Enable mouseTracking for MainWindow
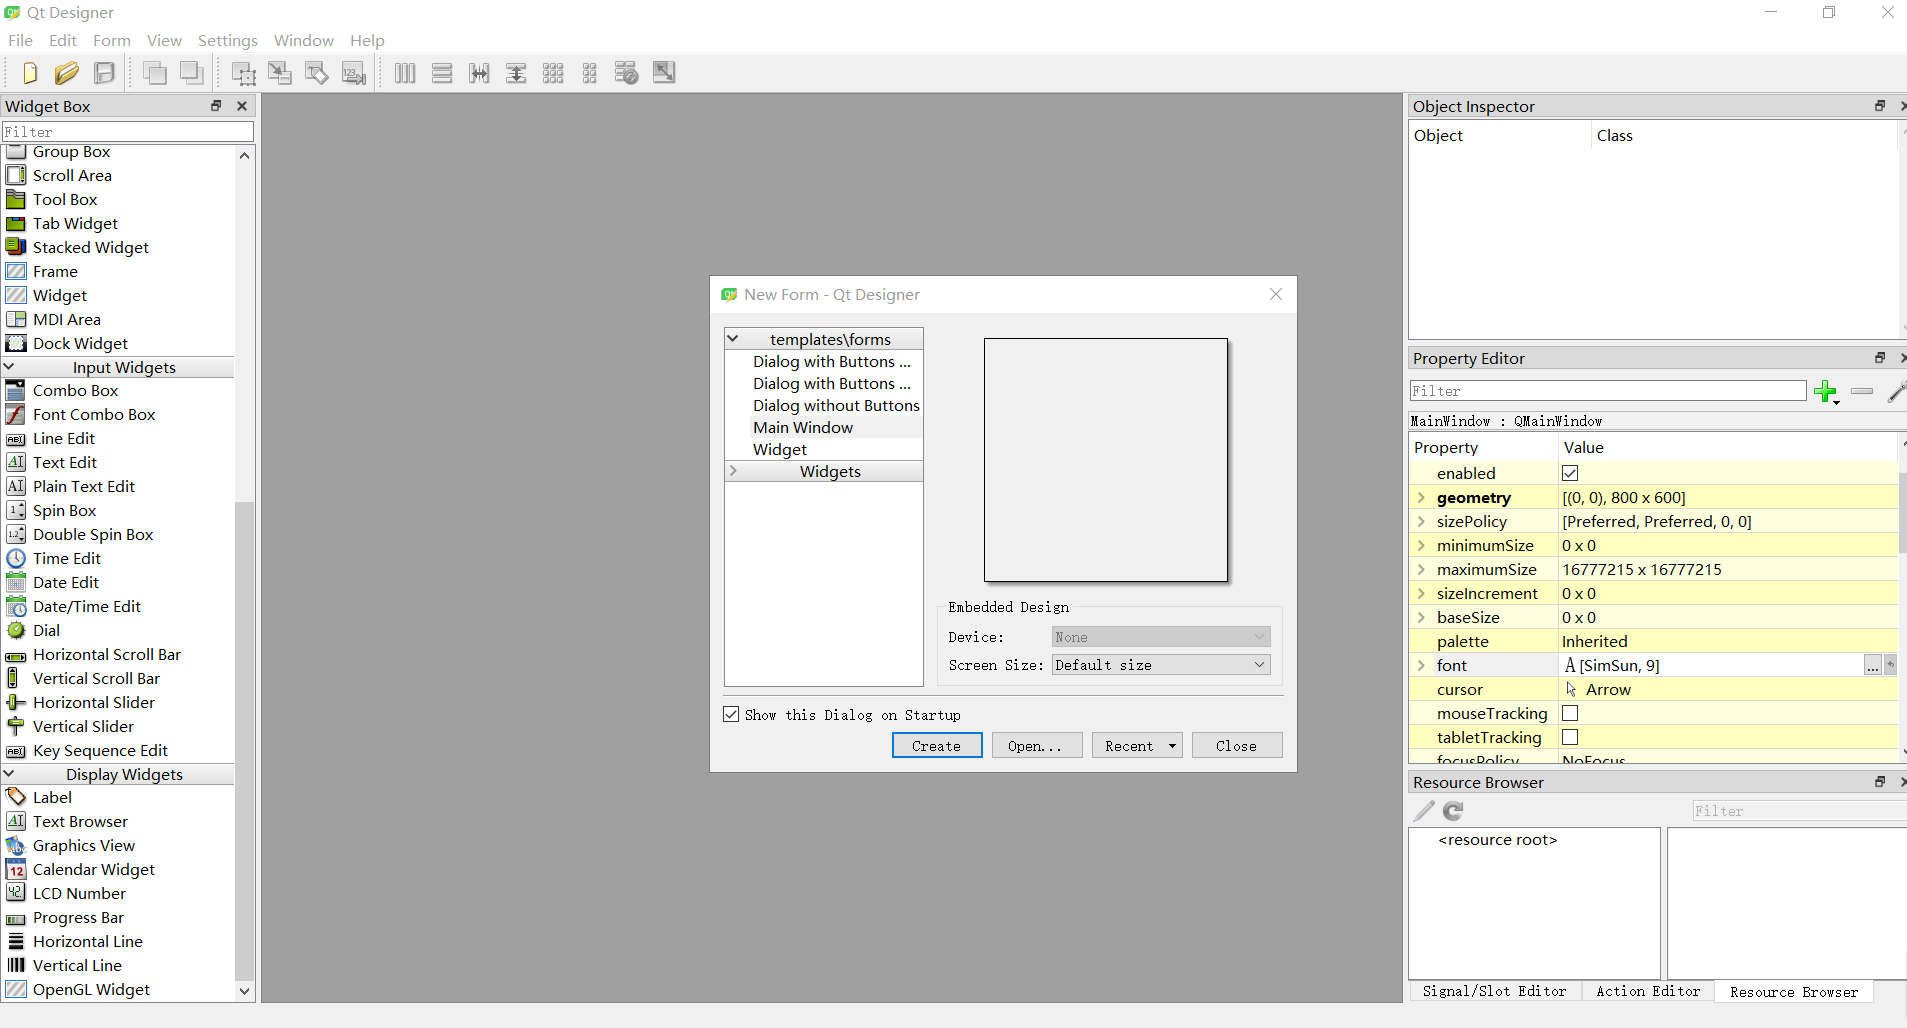Screen dimensions: 1907x1028 pyautogui.click(x=1570, y=713)
